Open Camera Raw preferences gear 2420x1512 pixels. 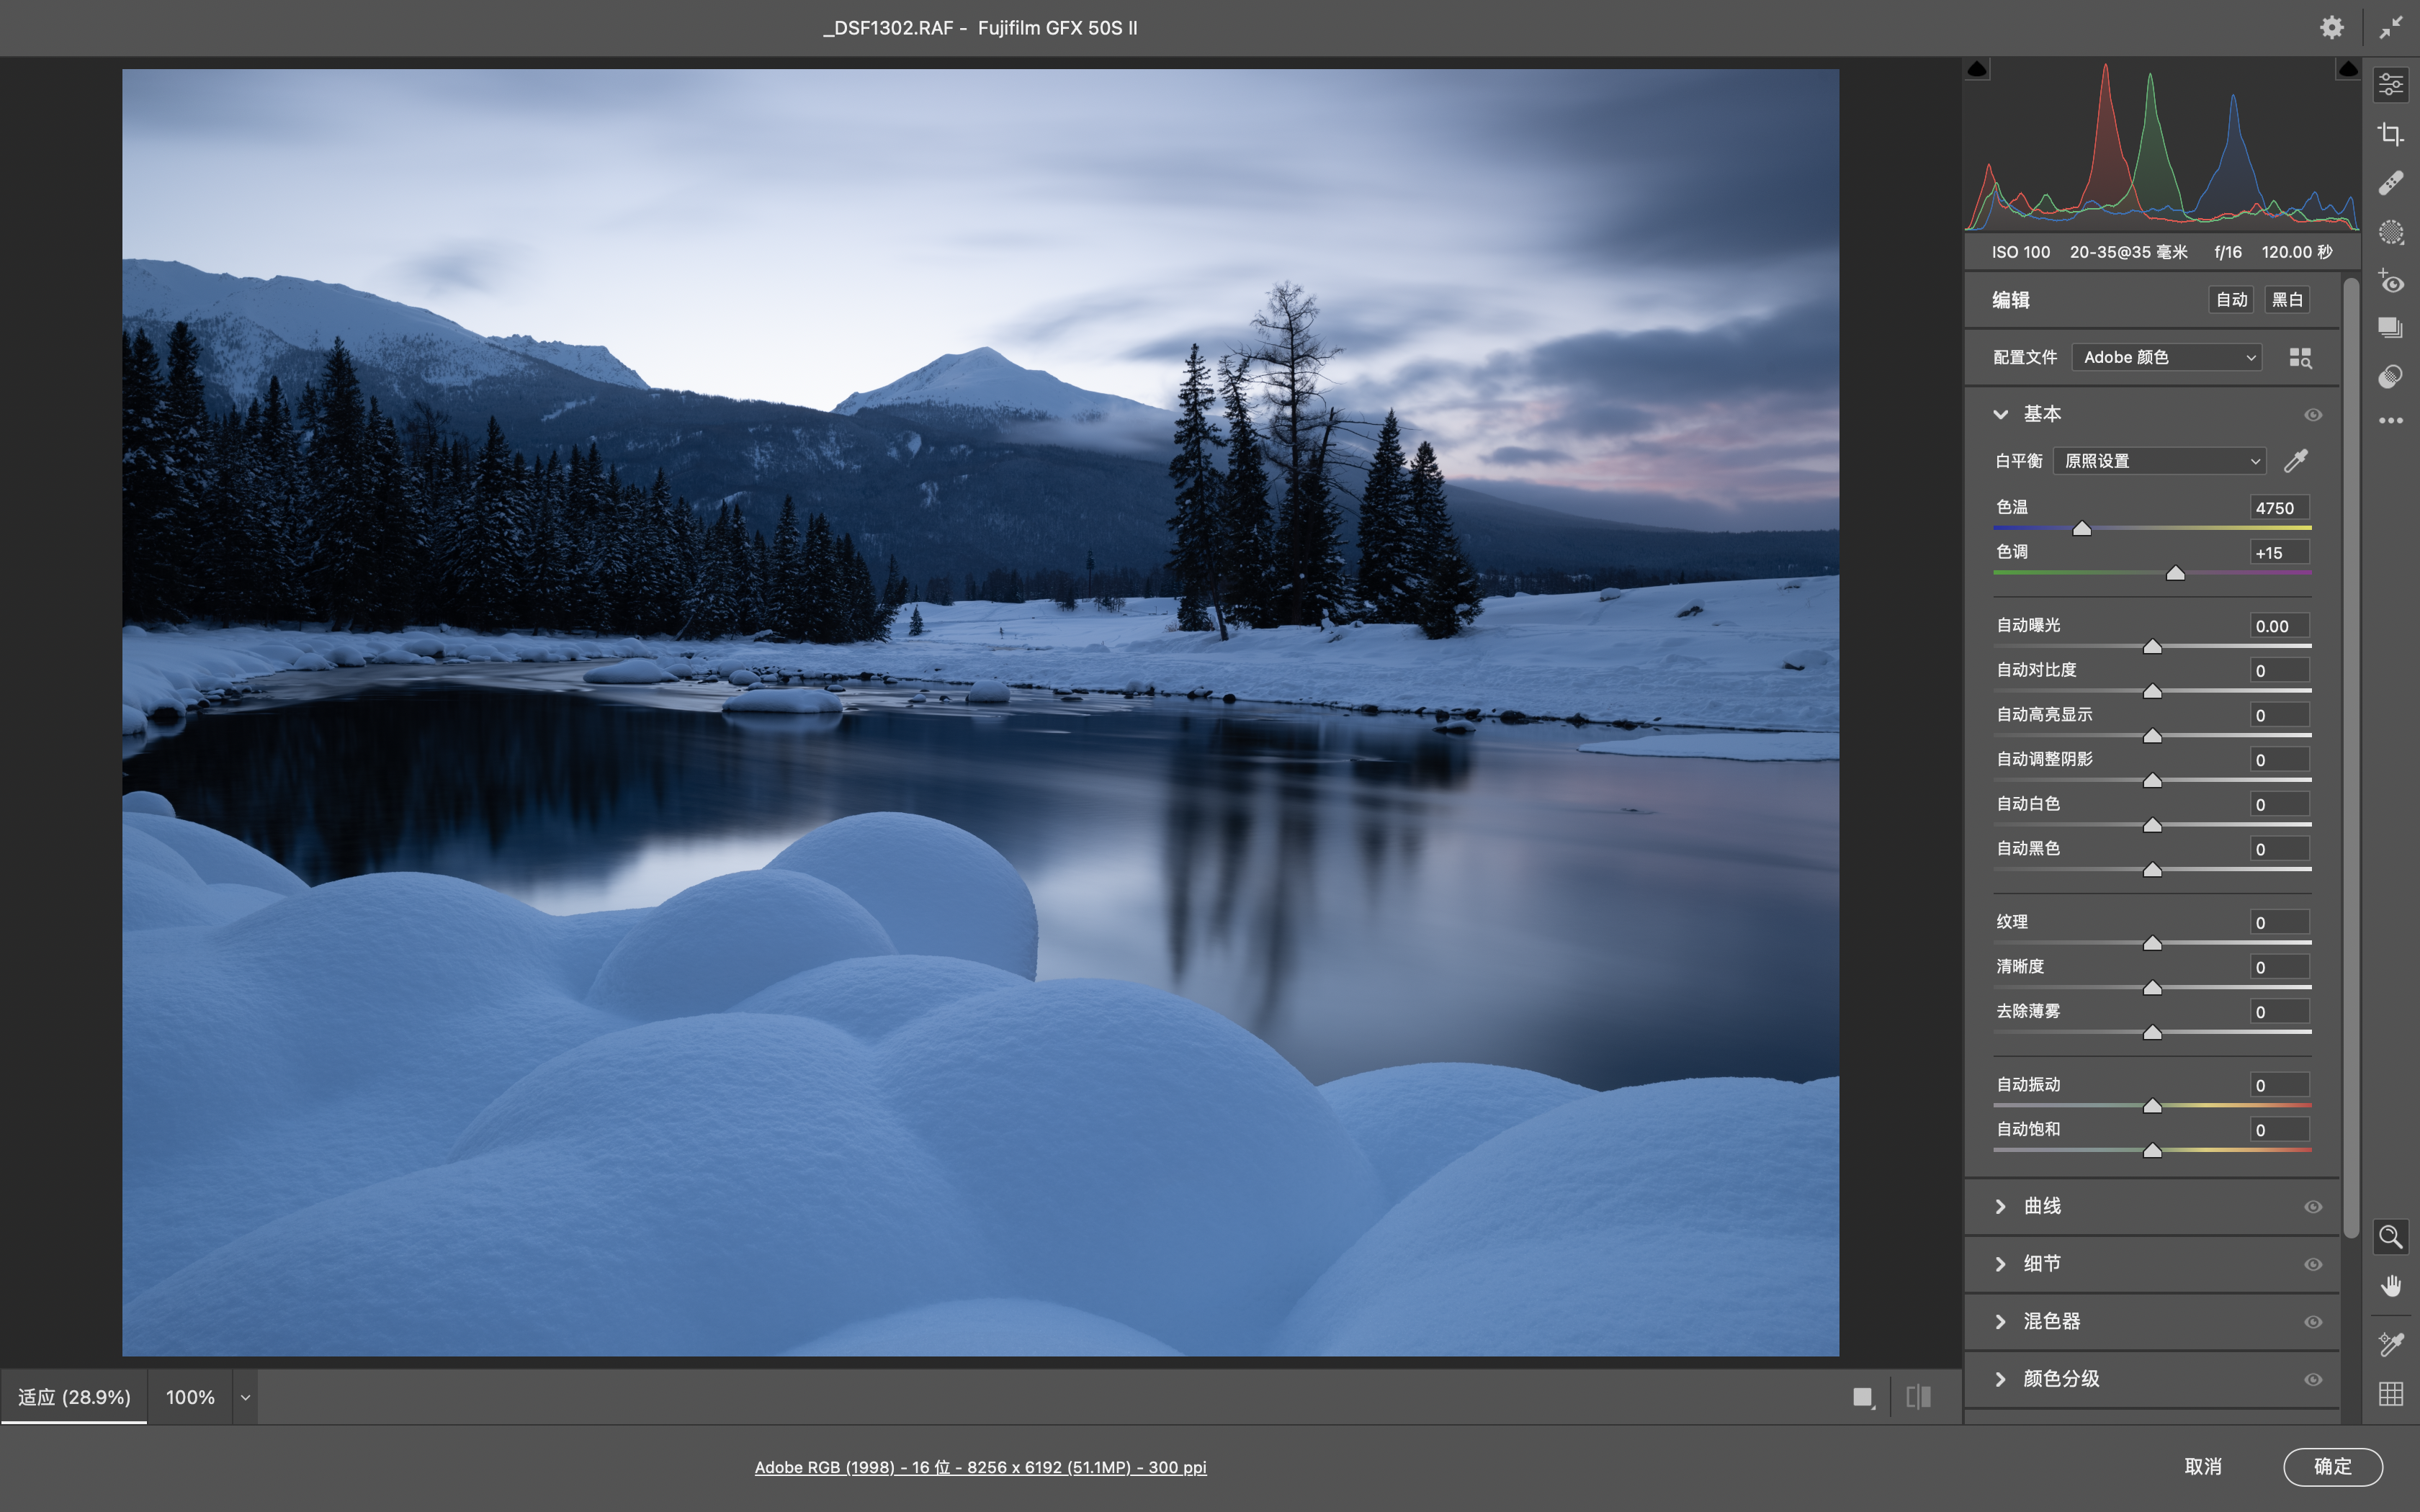(2331, 27)
